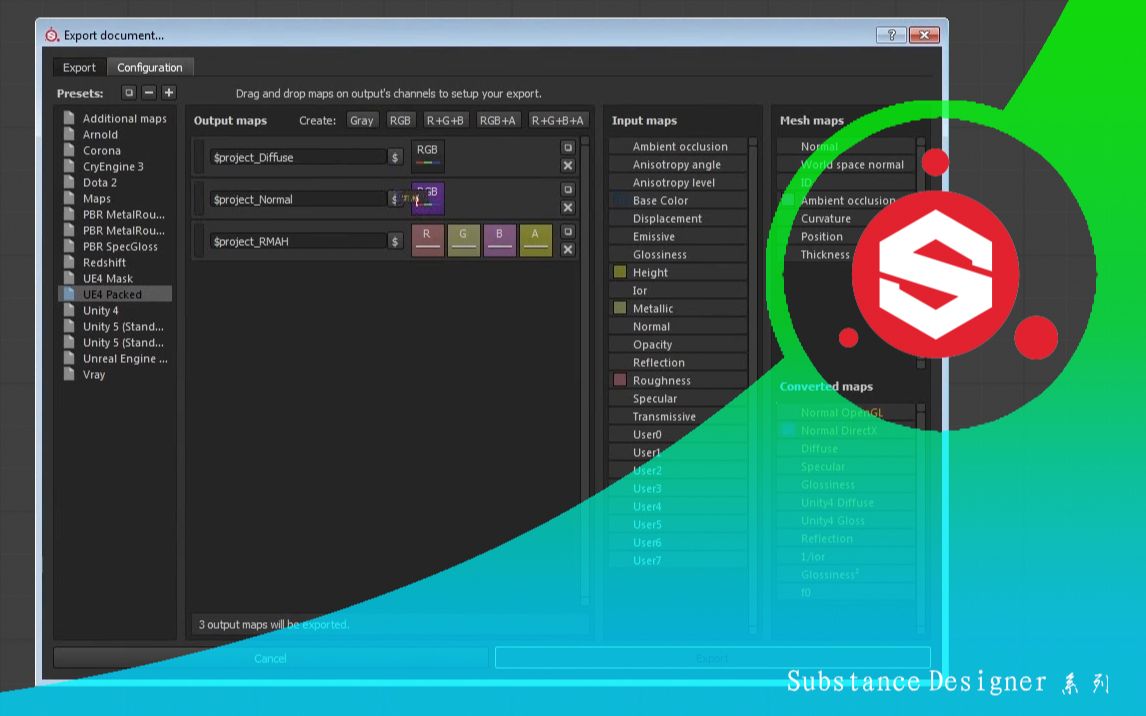Create a Gray output map
Viewport: 1146px width, 716px height.
(362, 121)
